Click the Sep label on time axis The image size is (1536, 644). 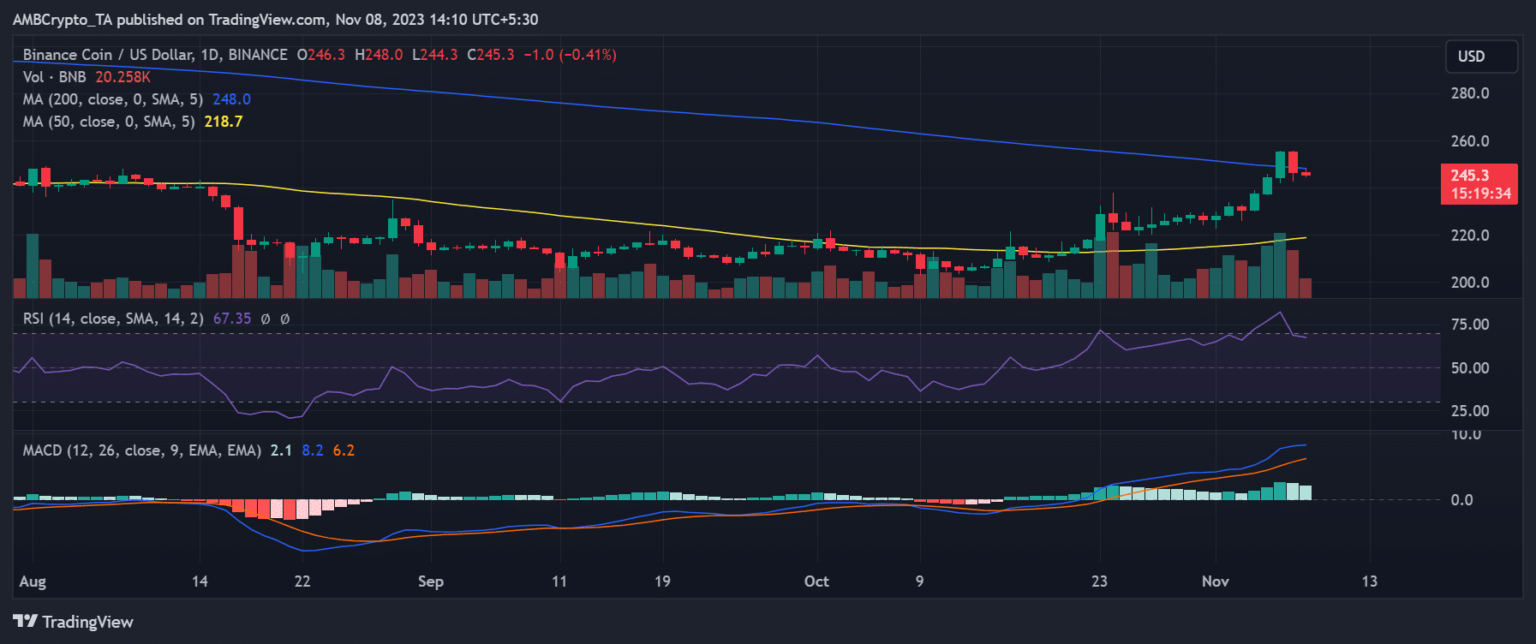tap(430, 581)
